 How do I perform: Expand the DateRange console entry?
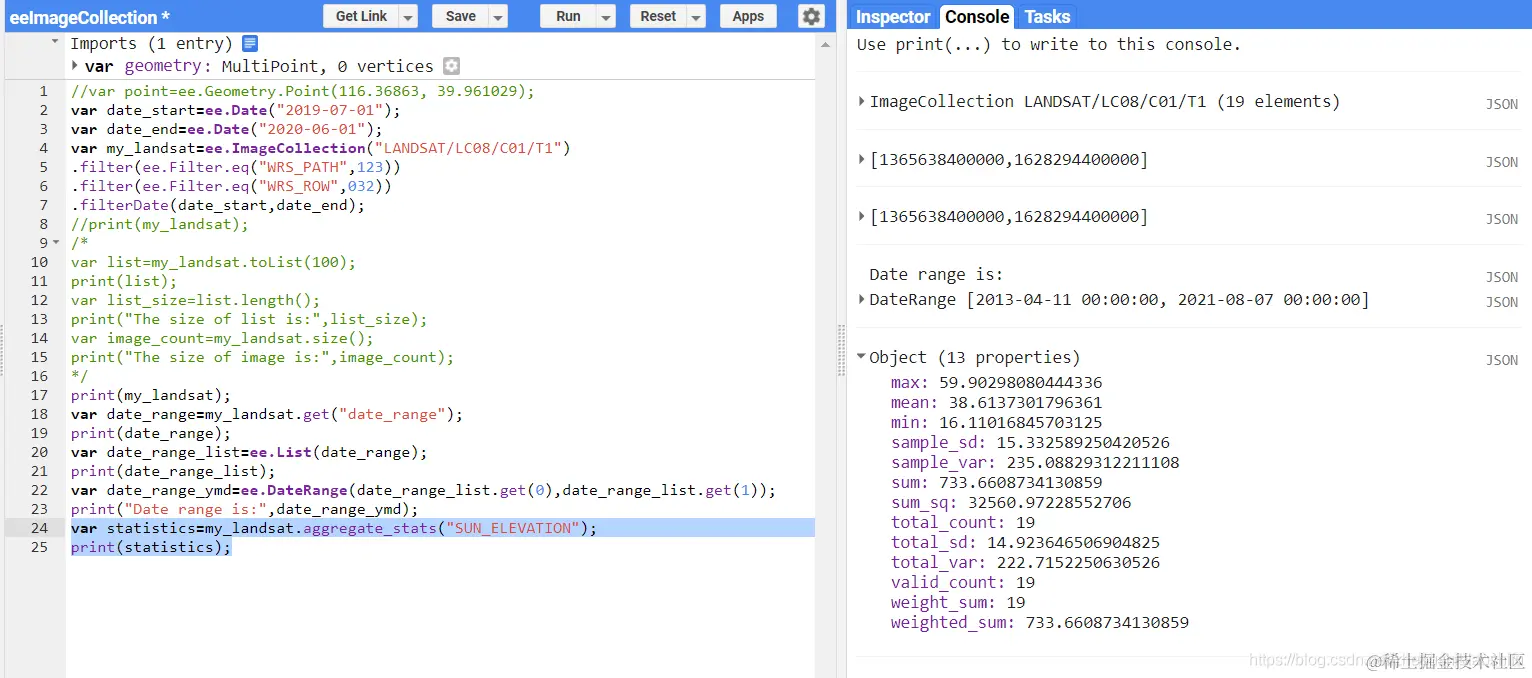pos(862,299)
